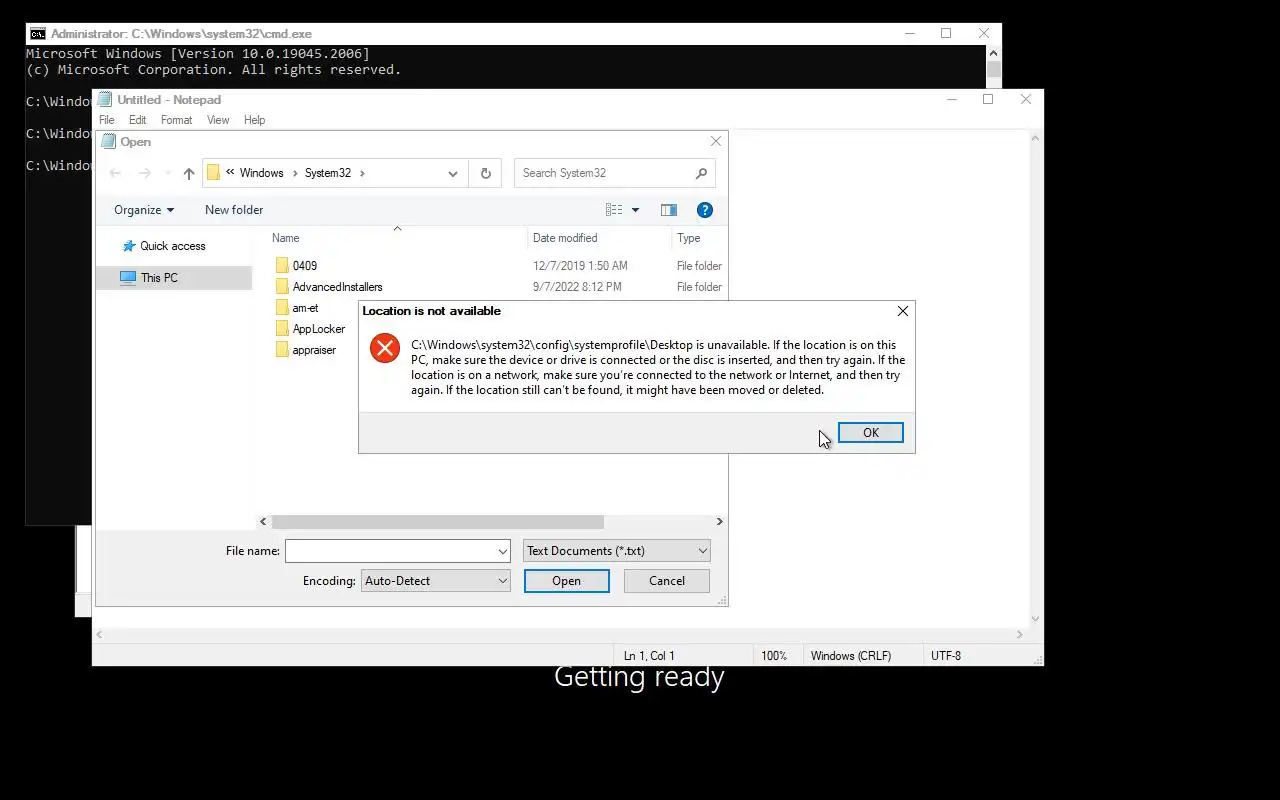Refresh the System32 folder view
Viewport: 1280px width, 800px height.
[485, 173]
